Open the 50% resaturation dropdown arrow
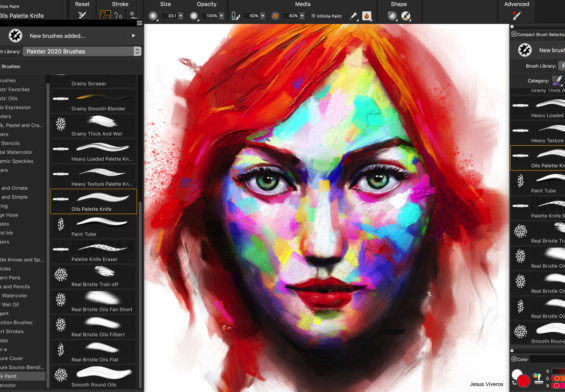This screenshot has width=565, height=392. [263, 16]
